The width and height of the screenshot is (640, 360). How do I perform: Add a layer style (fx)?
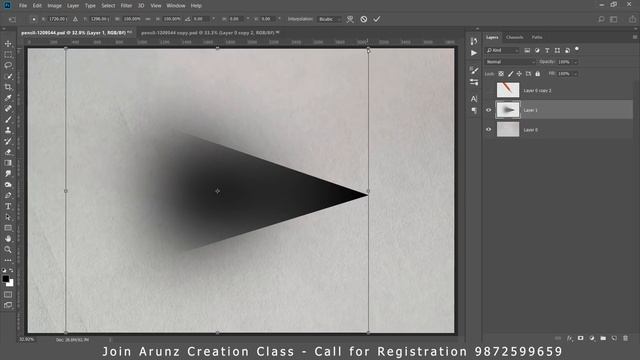(570, 338)
